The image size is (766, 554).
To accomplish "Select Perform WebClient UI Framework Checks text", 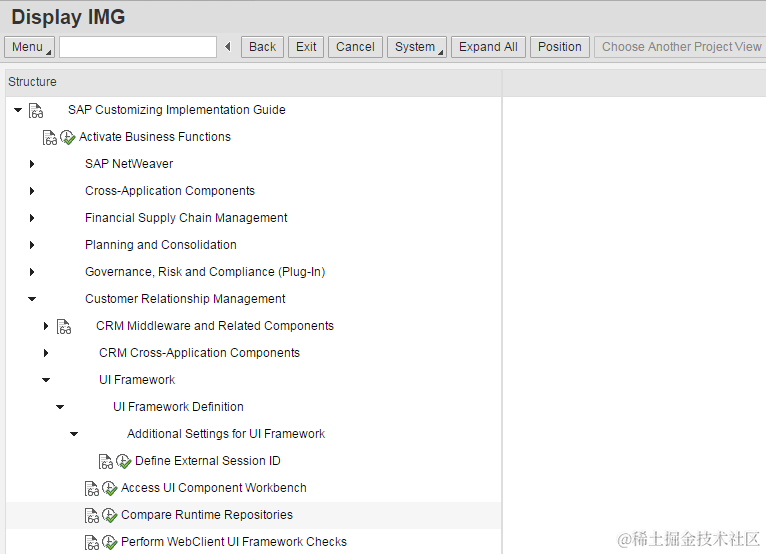I will click(x=234, y=542).
